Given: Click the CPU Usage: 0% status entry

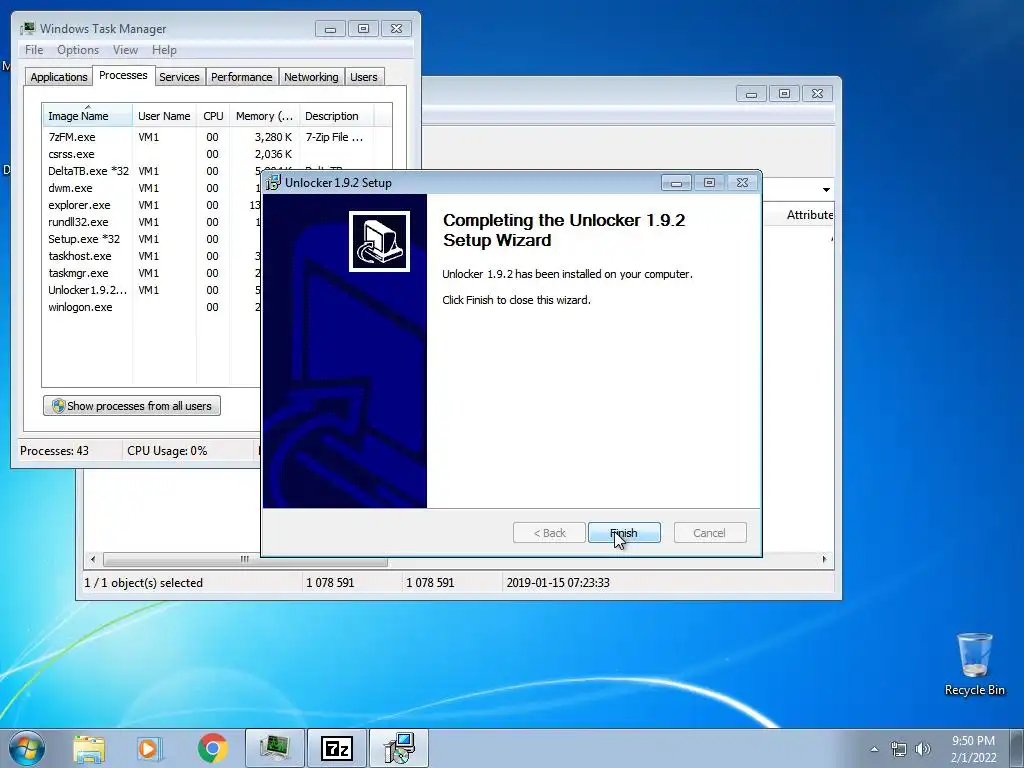Looking at the screenshot, I should click(x=167, y=451).
